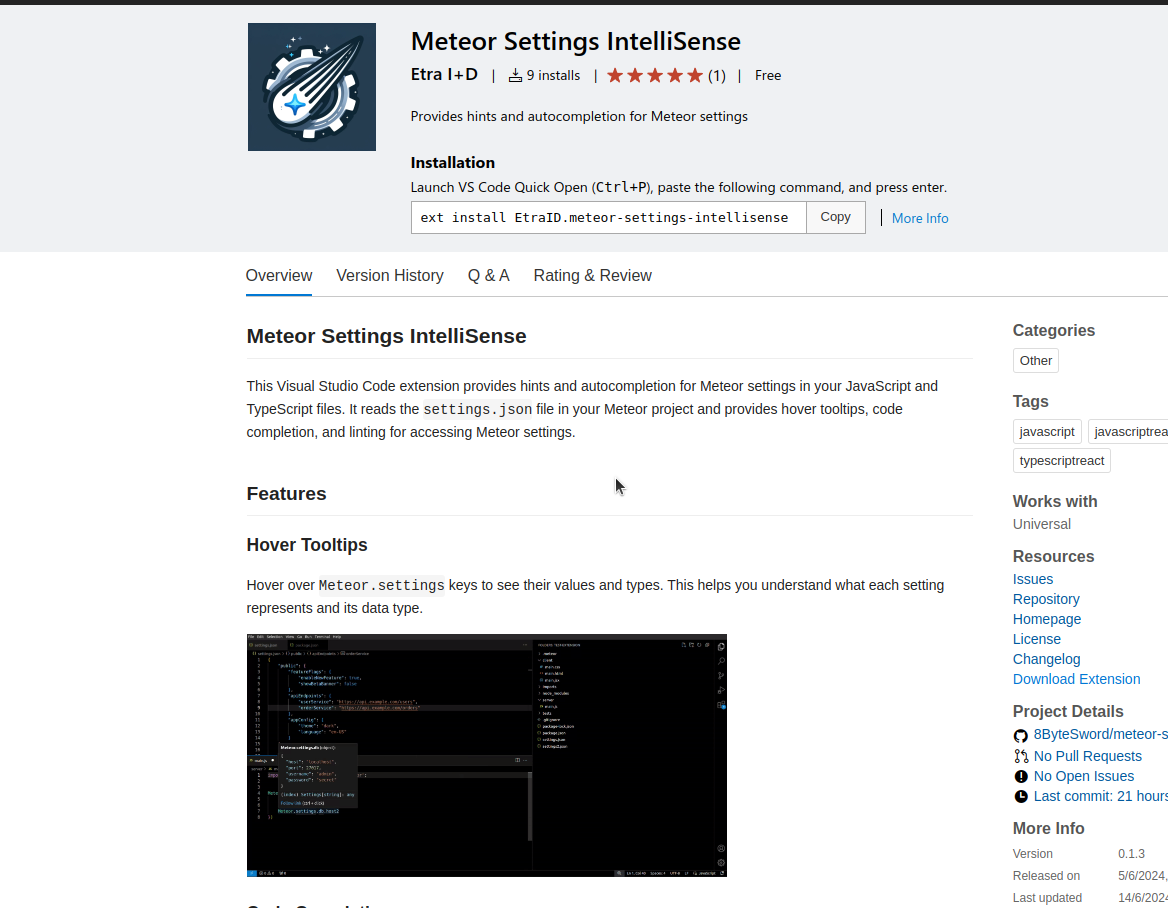
Task: Click the GitHub icon next to 8ByteSword repository
Action: (x=1020, y=735)
